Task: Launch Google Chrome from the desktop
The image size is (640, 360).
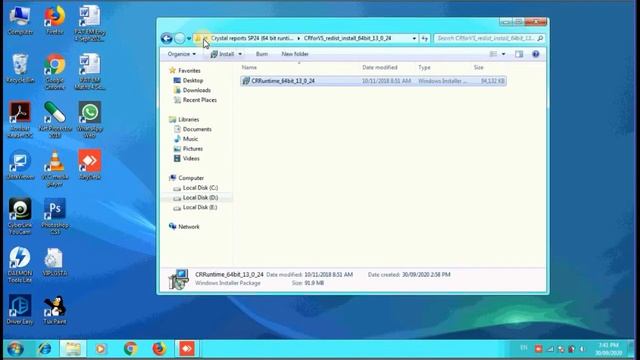Action: [55, 71]
